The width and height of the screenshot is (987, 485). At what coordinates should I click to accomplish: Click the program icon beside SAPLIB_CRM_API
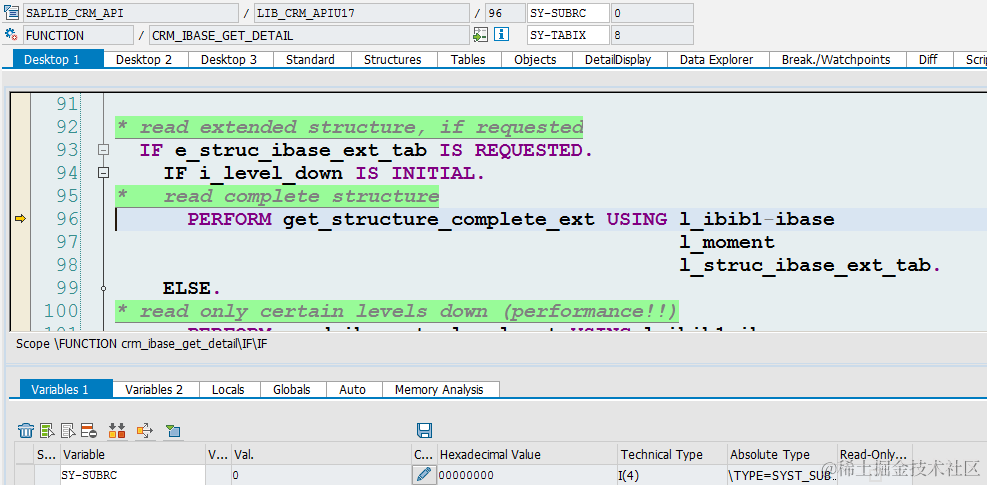point(11,13)
